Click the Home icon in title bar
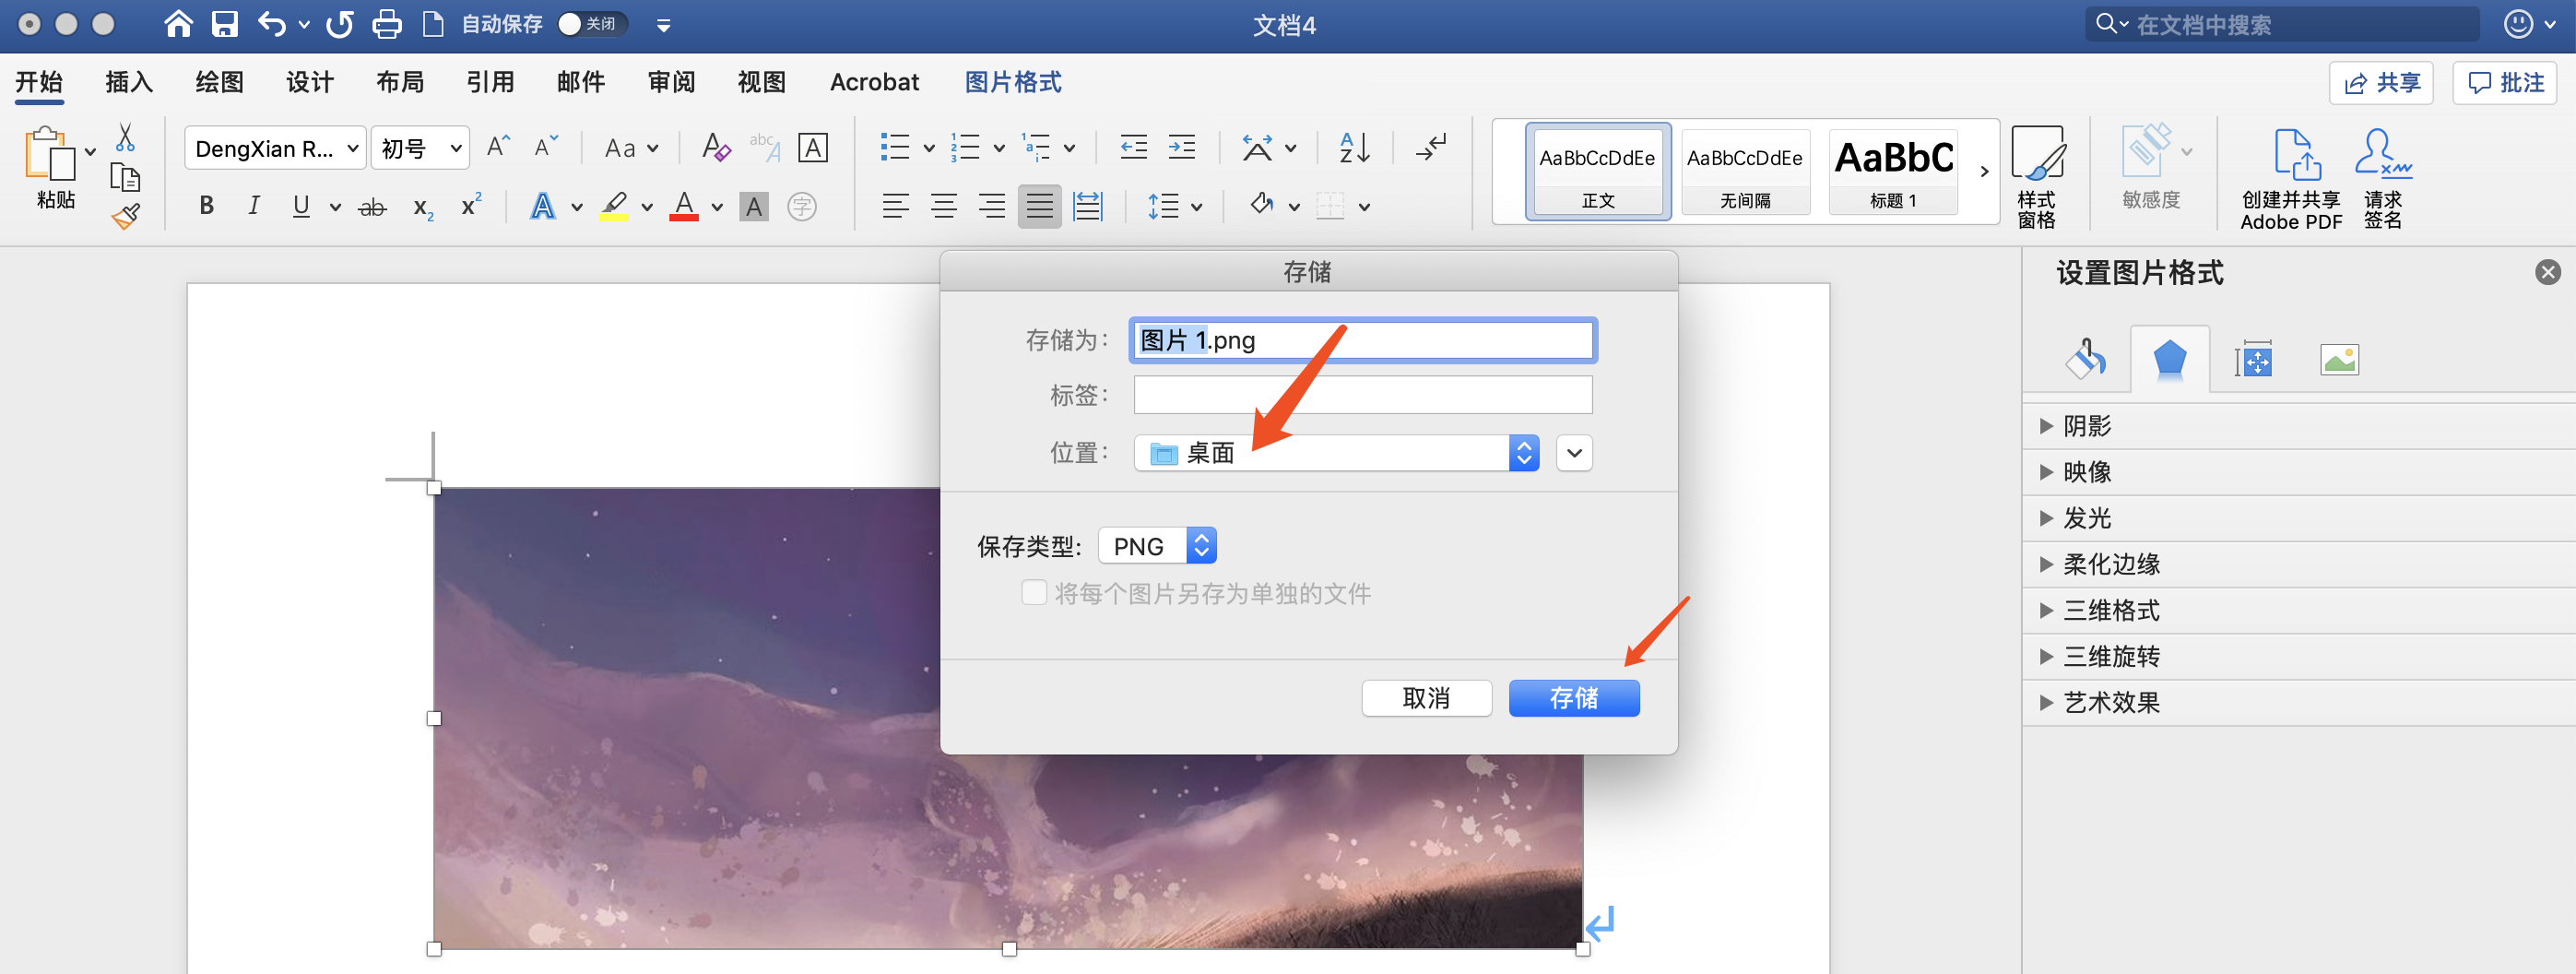 tap(178, 24)
